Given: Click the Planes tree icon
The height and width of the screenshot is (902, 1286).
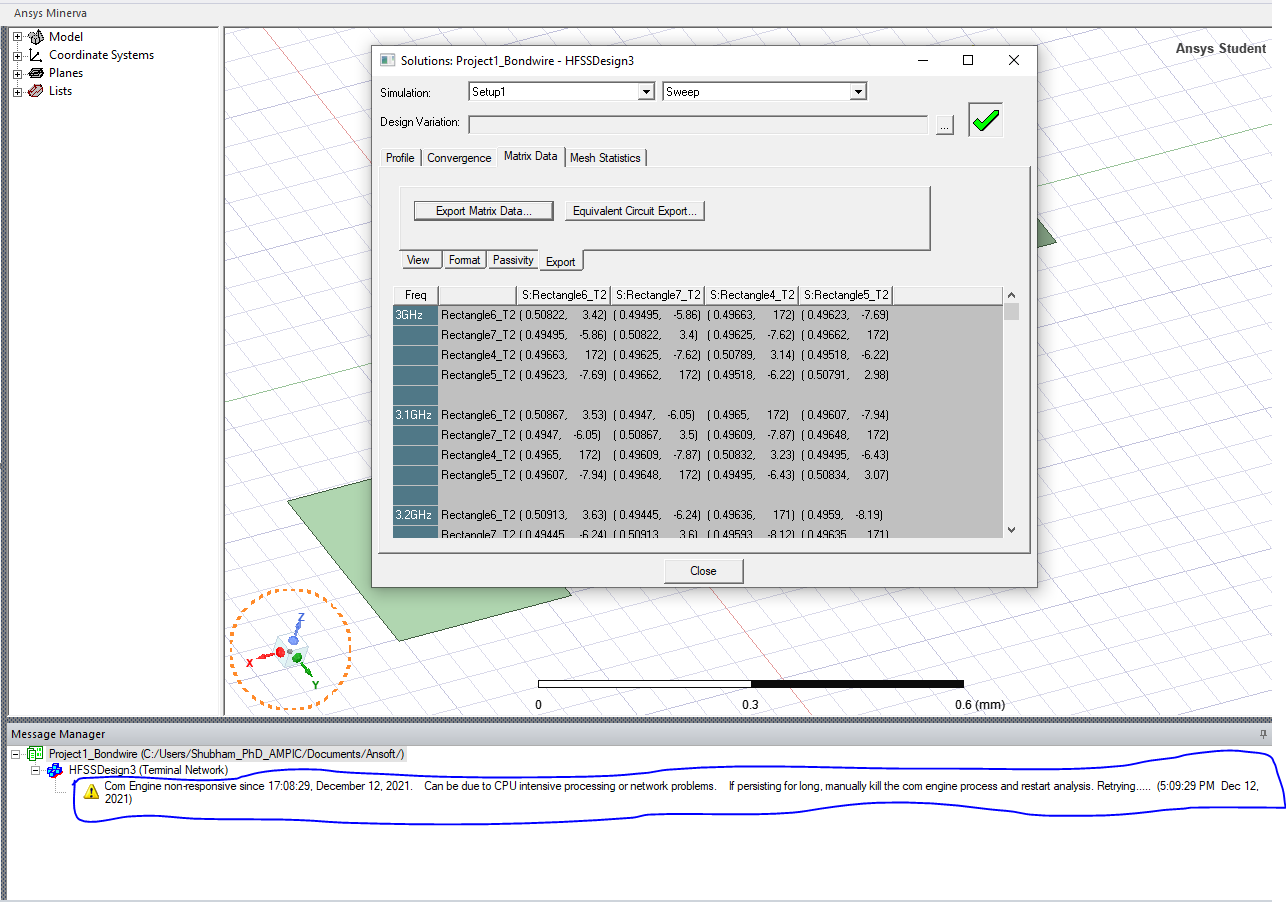Looking at the screenshot, I should 36,73.
